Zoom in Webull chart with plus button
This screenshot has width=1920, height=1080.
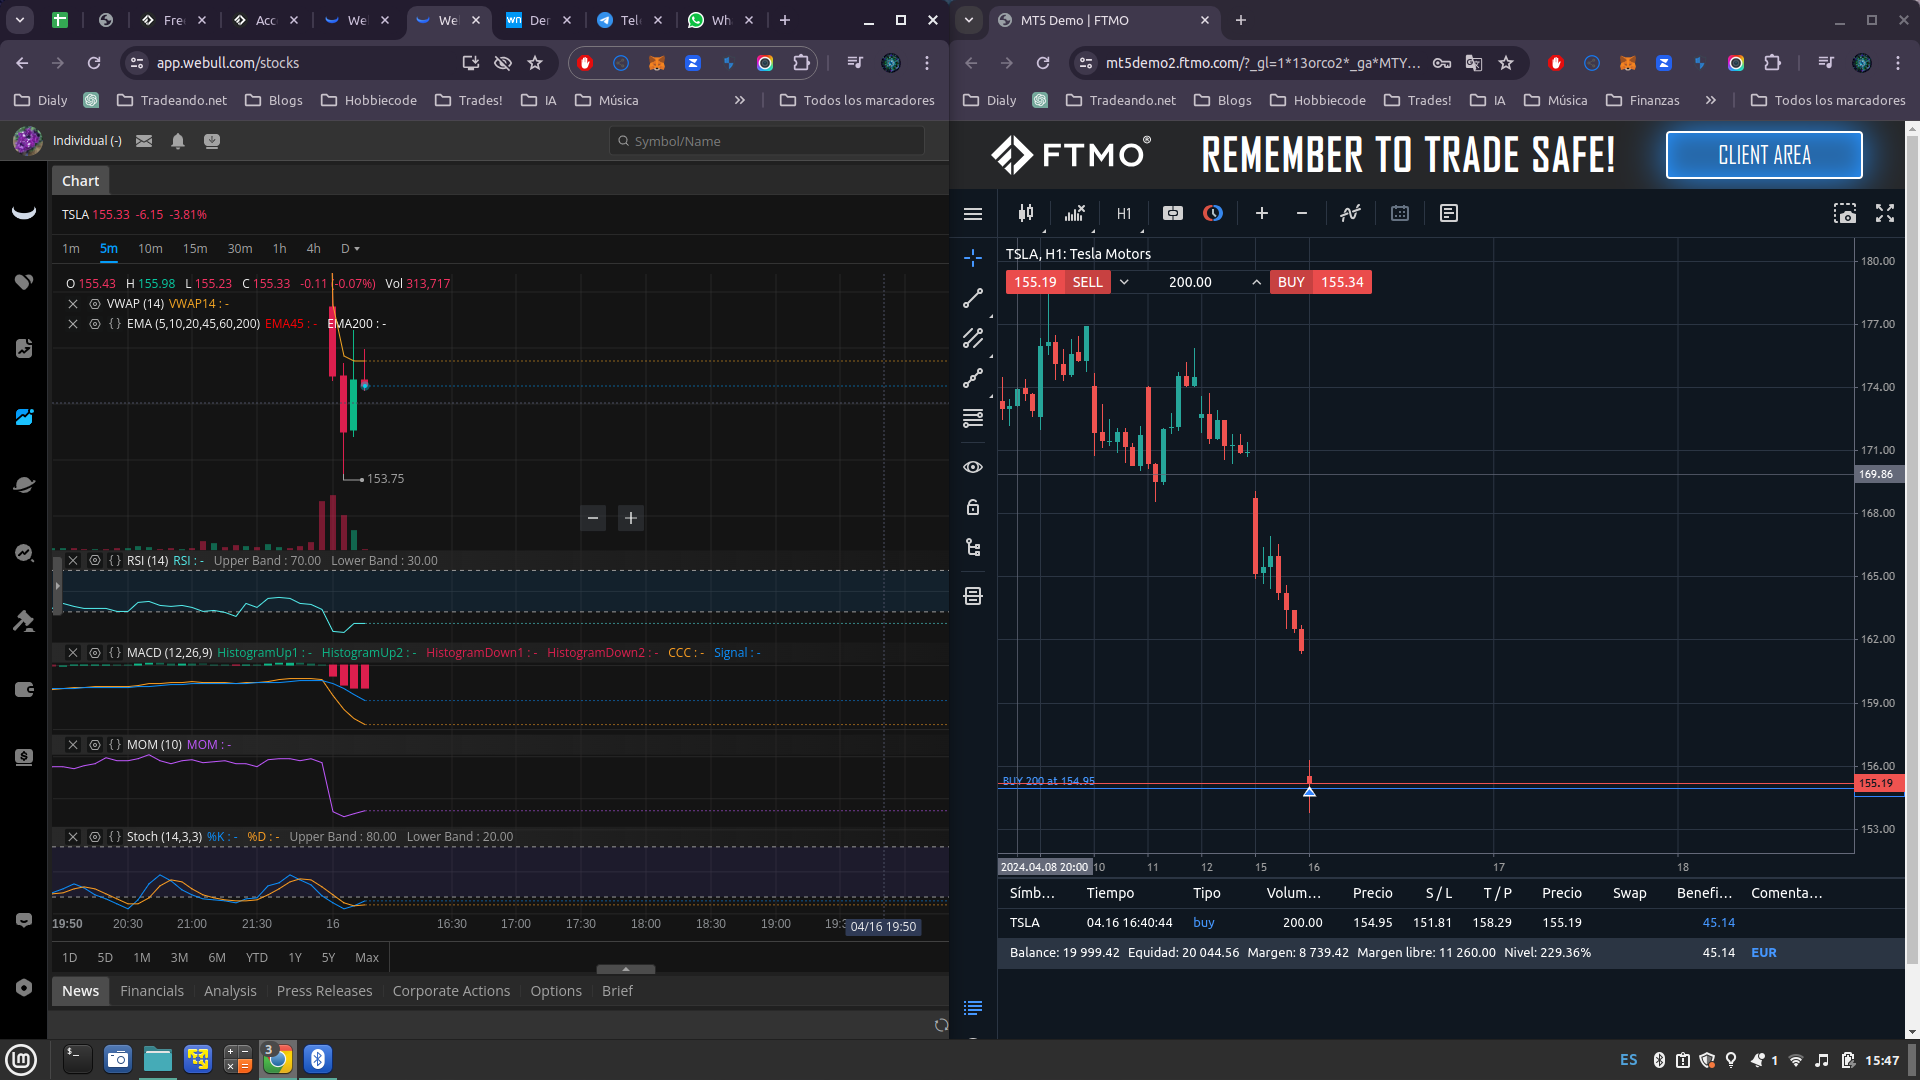[x=631, y=518]
